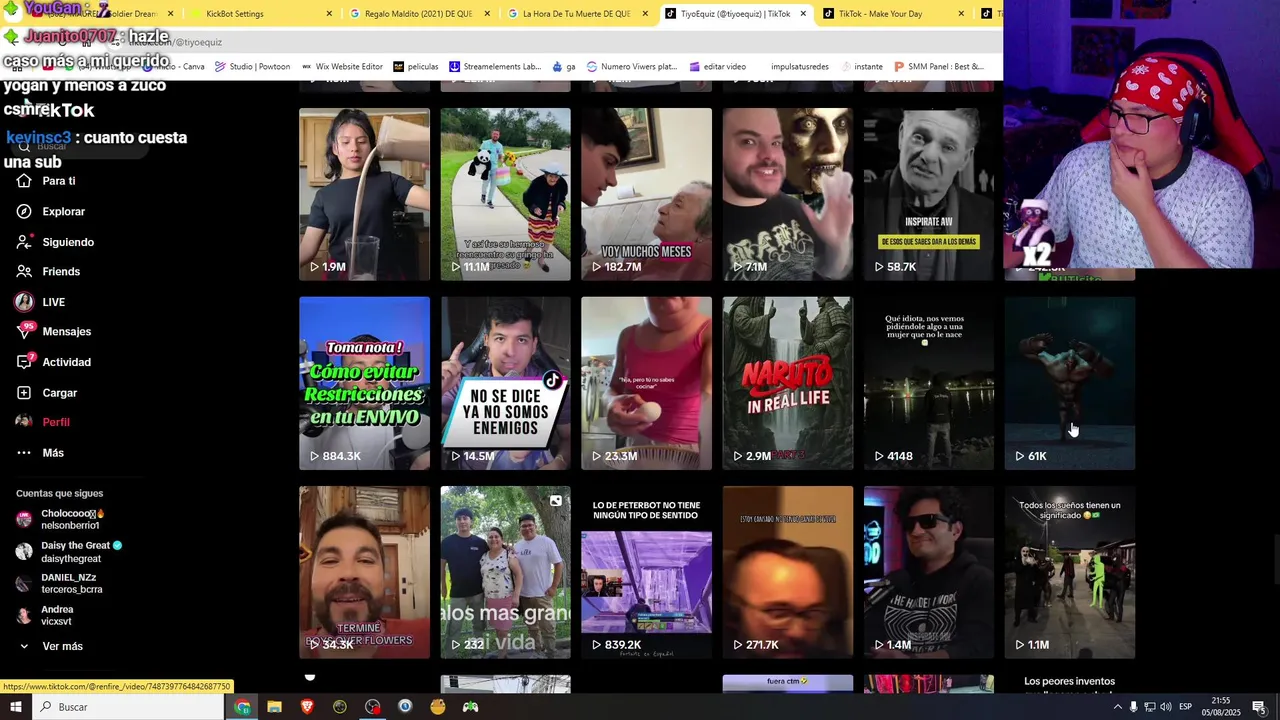Open the Mensajes icon with badge

tap(24, 331)
